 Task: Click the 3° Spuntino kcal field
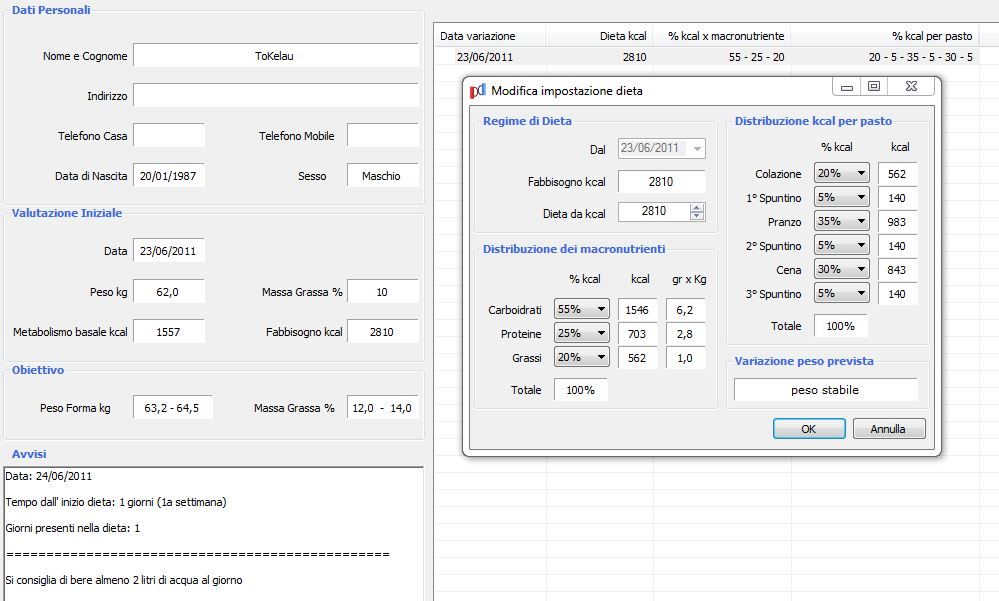click(x=897, y=294)
